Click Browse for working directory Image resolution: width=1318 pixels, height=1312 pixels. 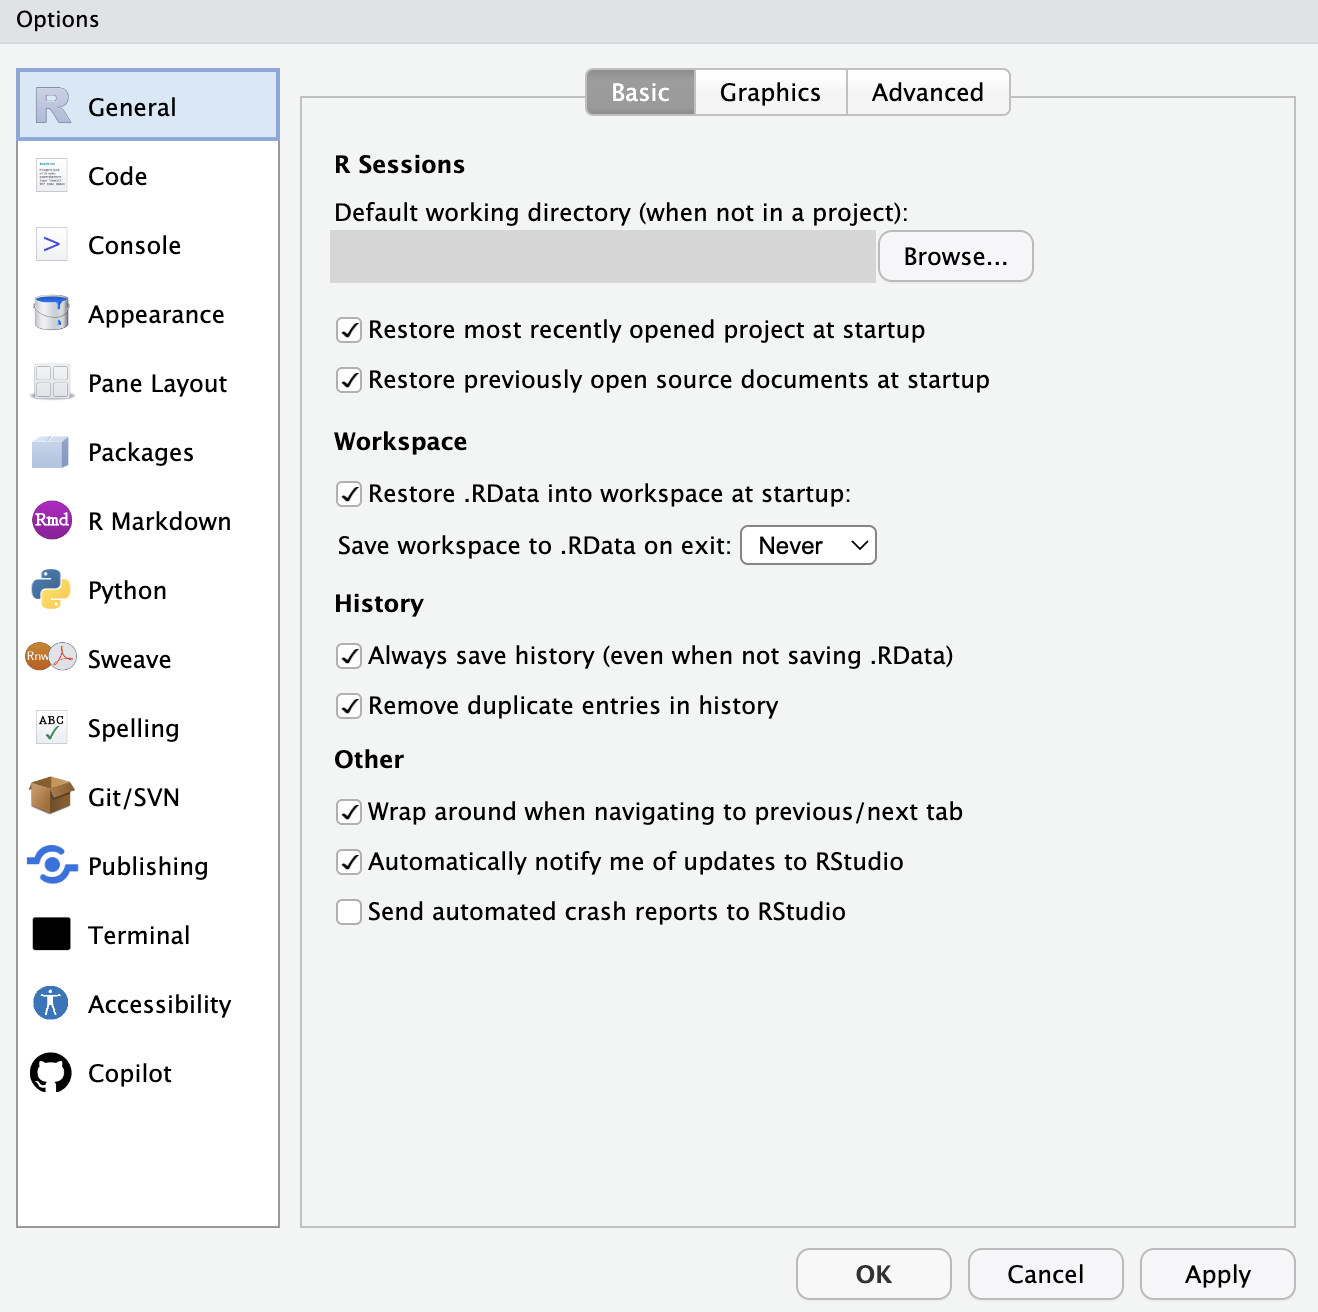point(955,257)
